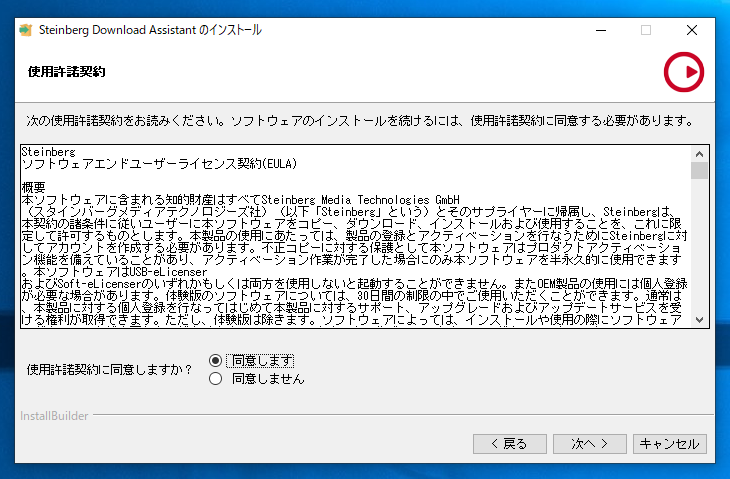This screenshot has width=730, height=479.
Task: Click the 使用許諾契約に同意しますか？ label
Action: coord(109,370)
